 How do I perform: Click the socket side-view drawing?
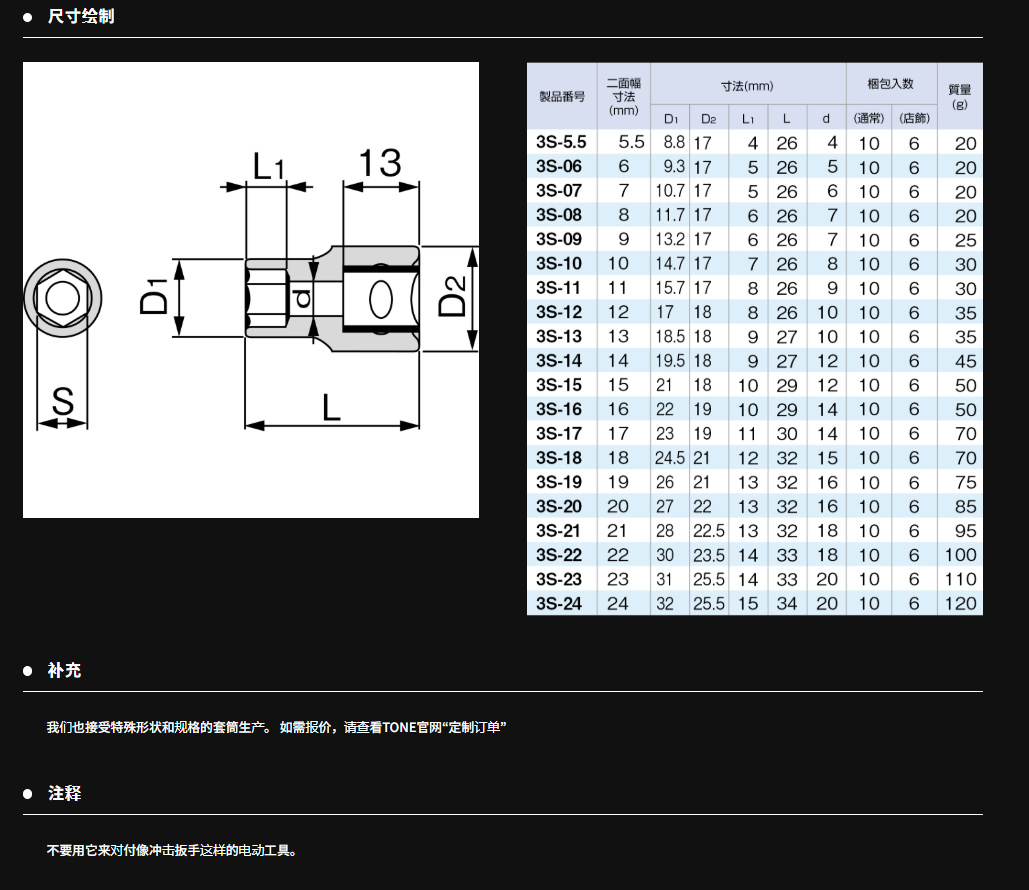(x=332, y=298)
